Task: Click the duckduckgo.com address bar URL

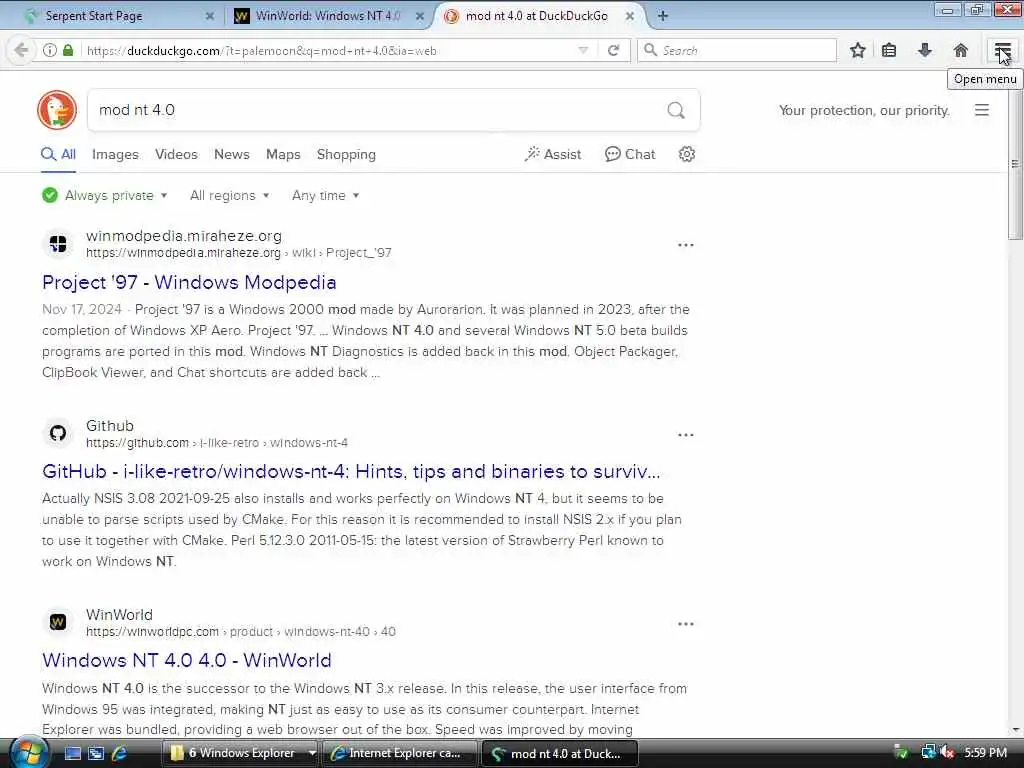Action: (261, 50)
